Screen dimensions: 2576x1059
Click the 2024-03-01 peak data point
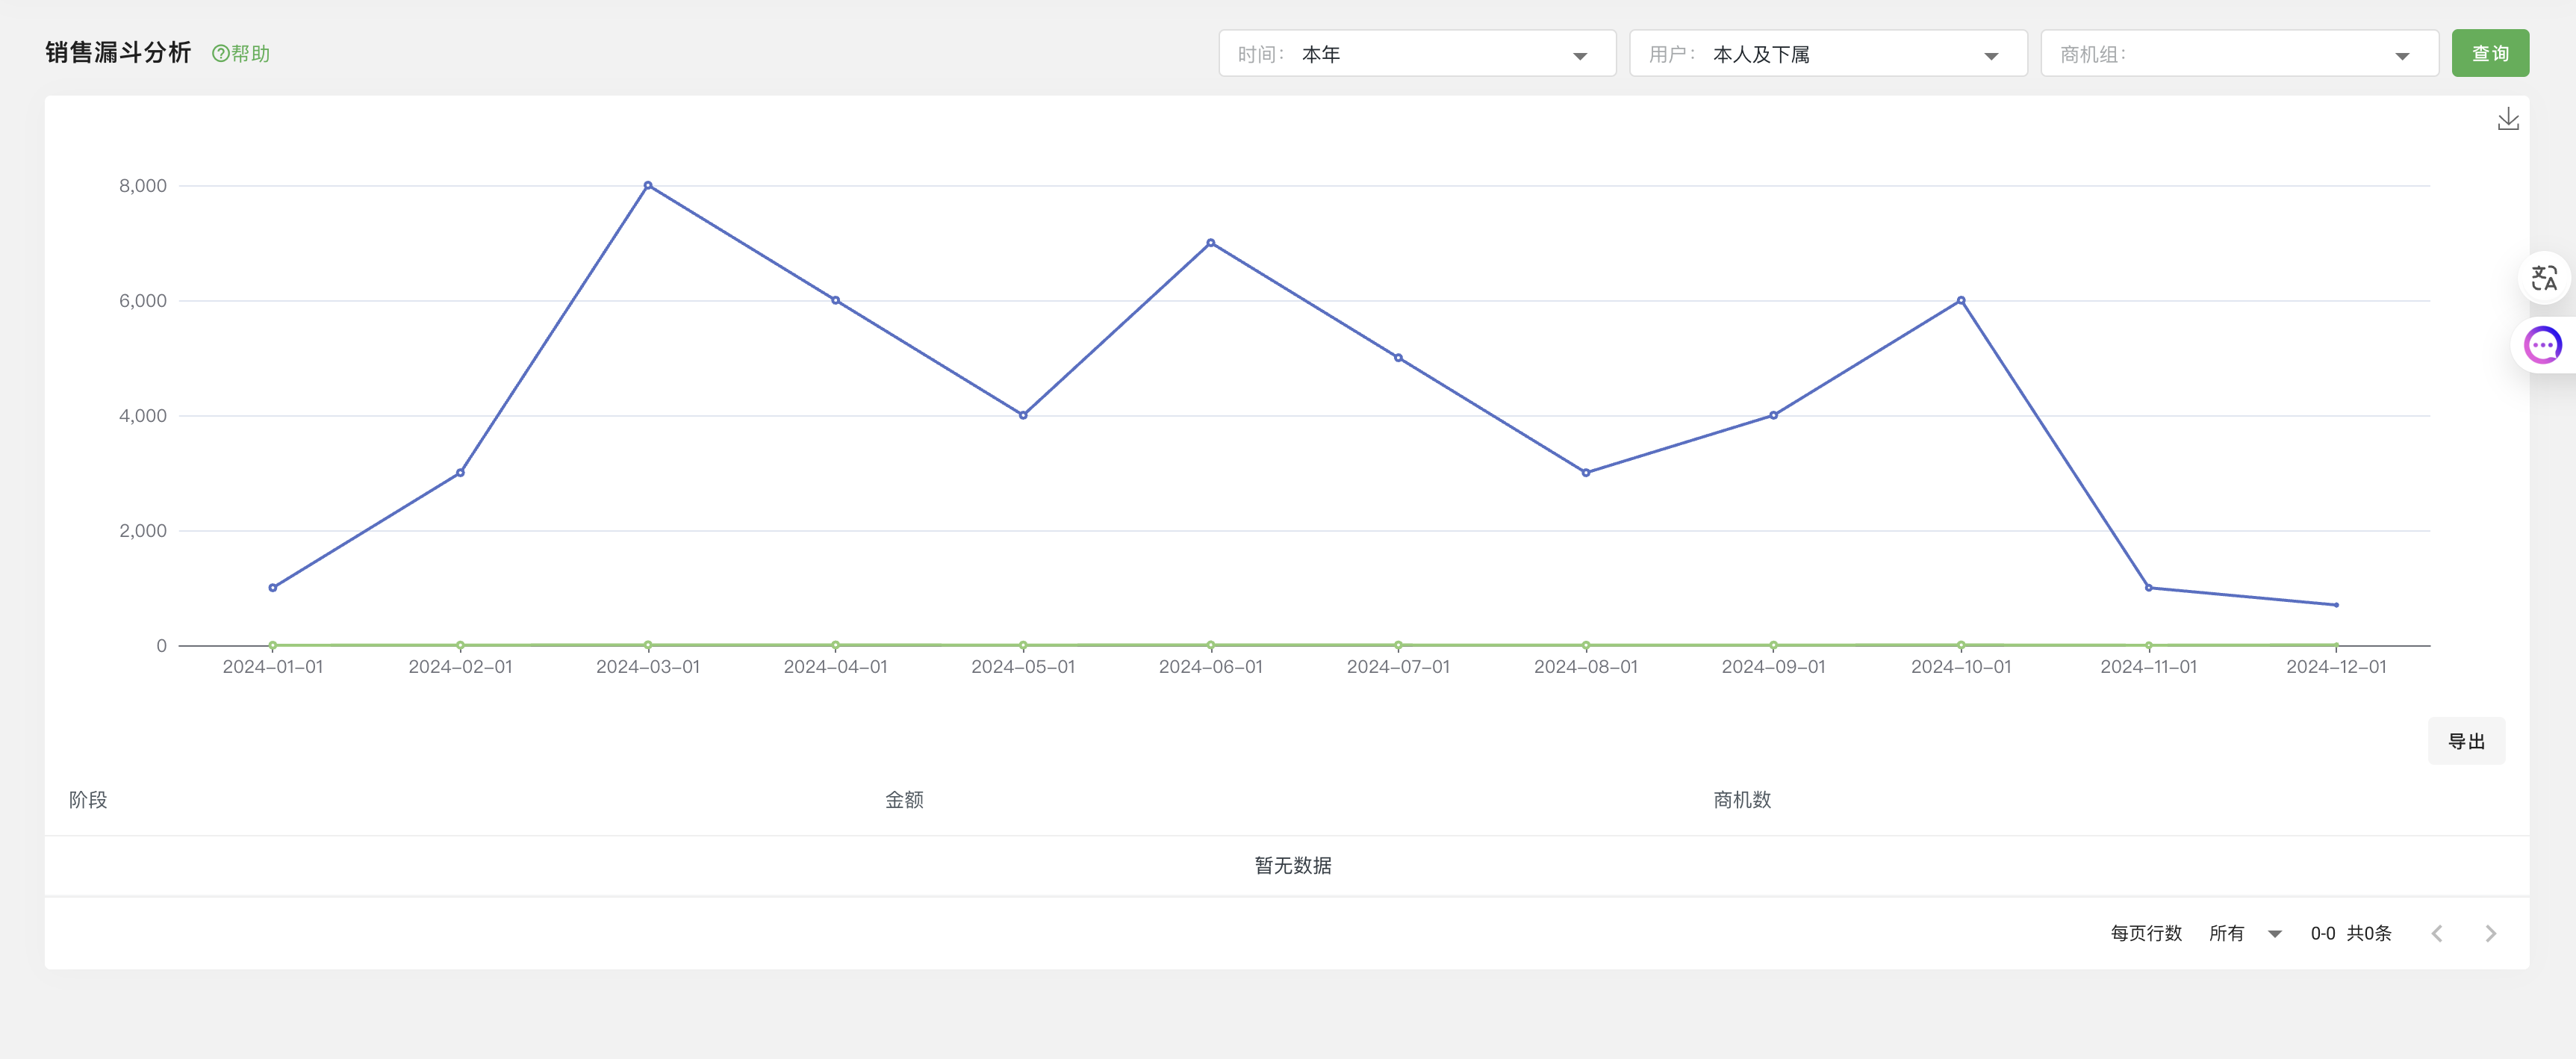(x=648, y=186)
